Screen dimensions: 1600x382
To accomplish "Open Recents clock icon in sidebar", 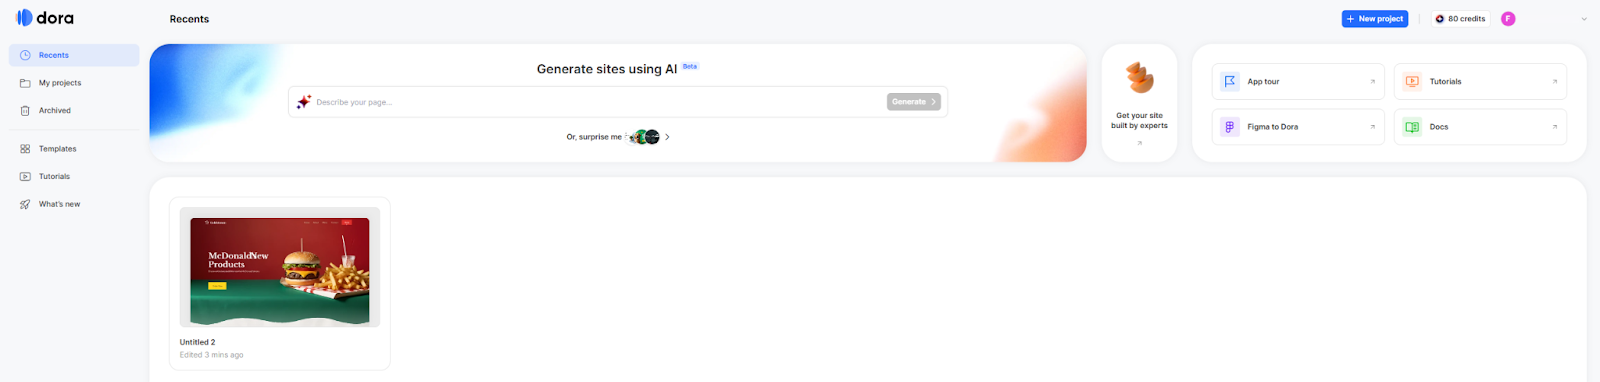I will coord(25,55).
